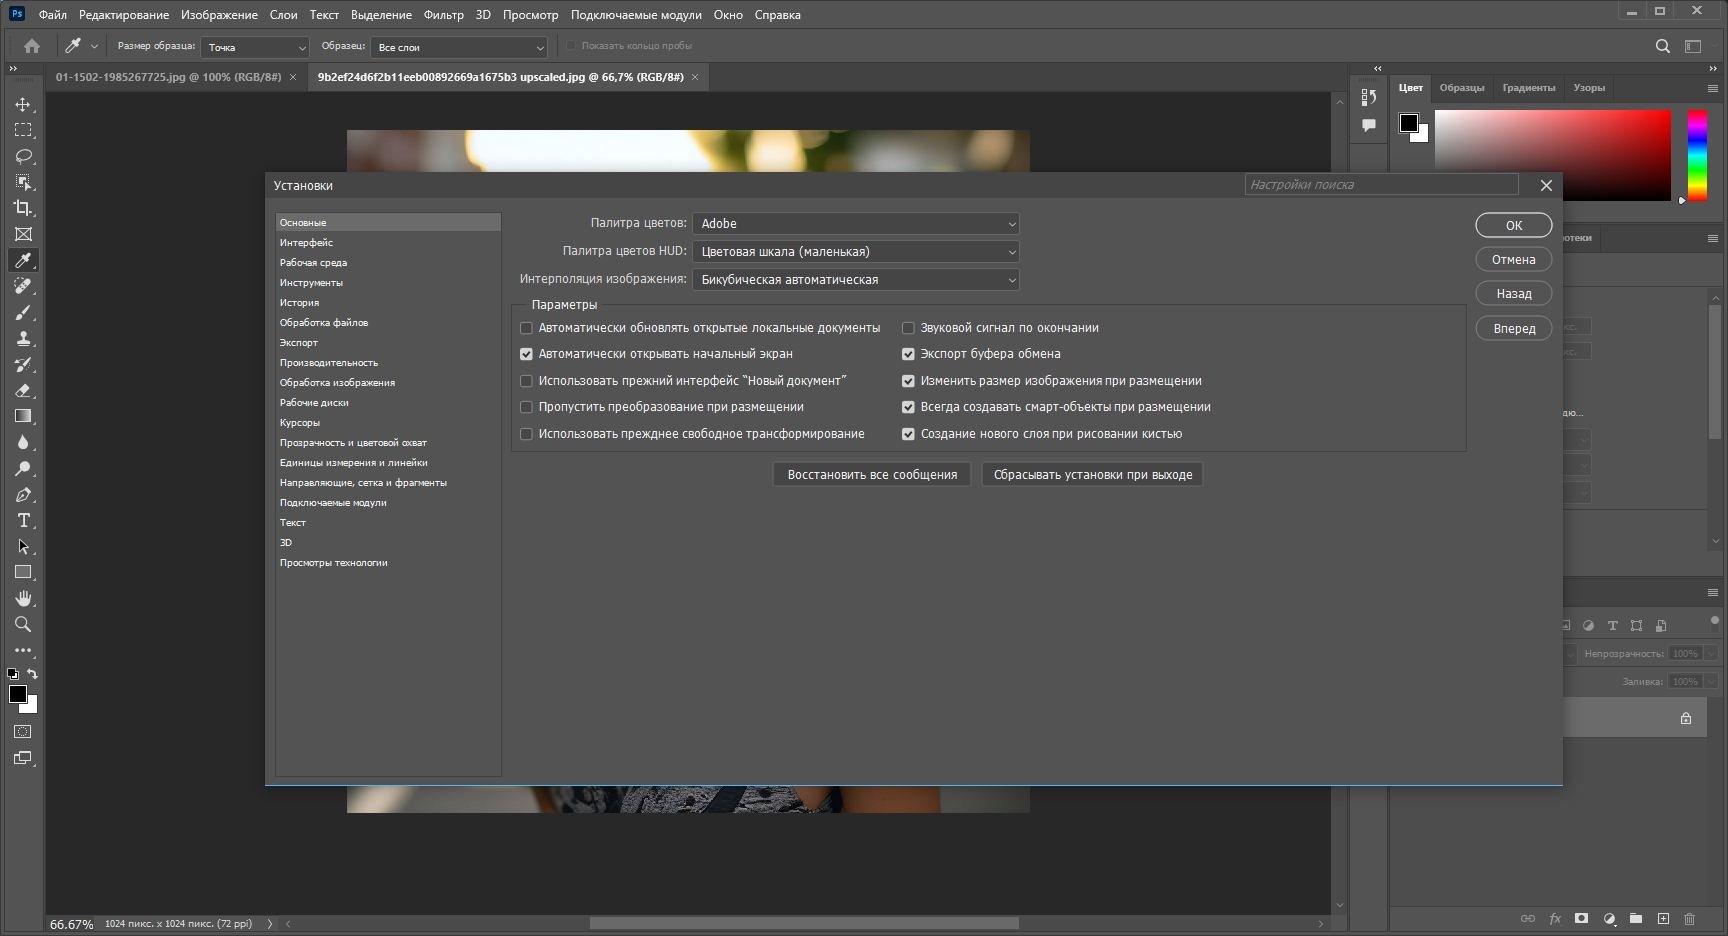Click the Home icon in options bar
This screenshot has height=936, width=1728.
click(32, 46)
